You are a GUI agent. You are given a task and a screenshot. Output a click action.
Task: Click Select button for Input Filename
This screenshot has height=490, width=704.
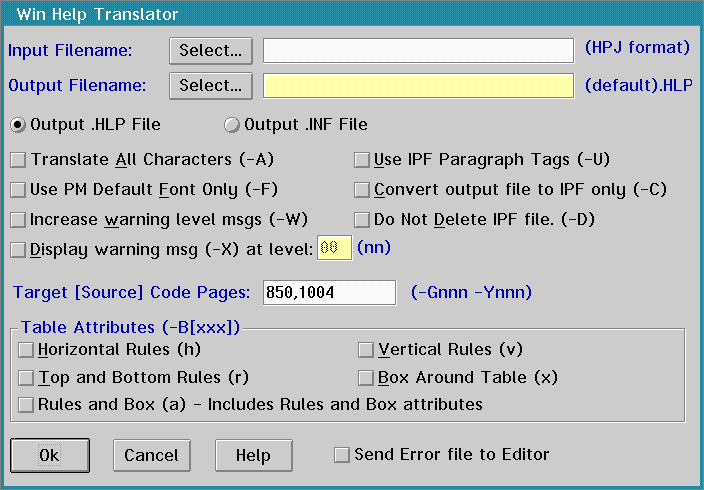tap(210, 50)
